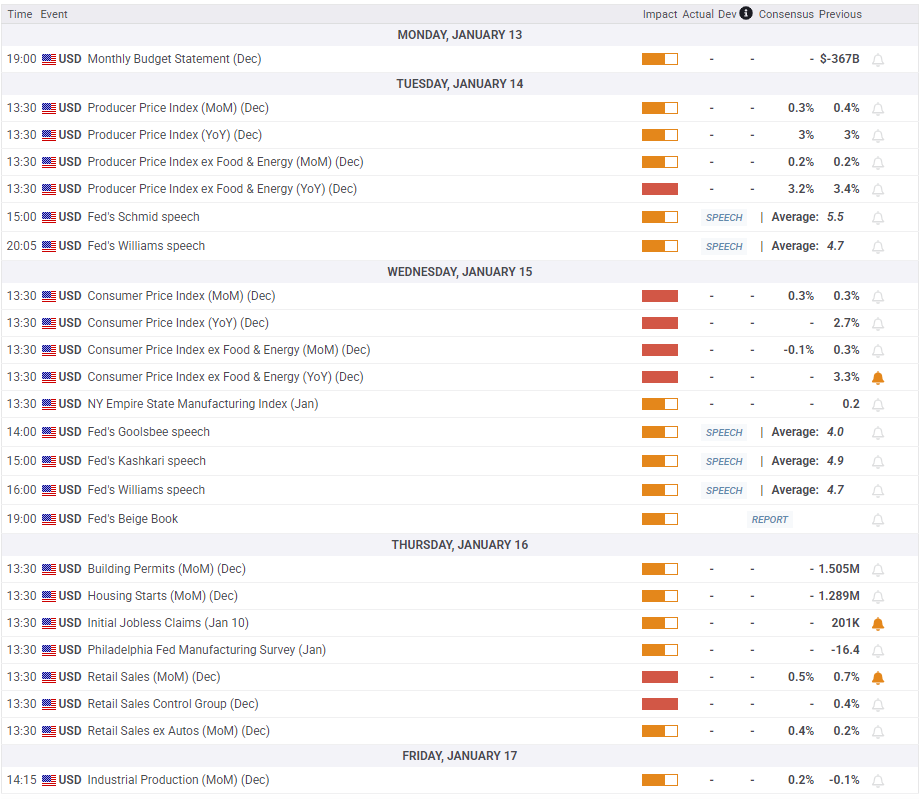Open Fed's Beige Book event title
Screen dimensions: 921x799
pos(133,519)
